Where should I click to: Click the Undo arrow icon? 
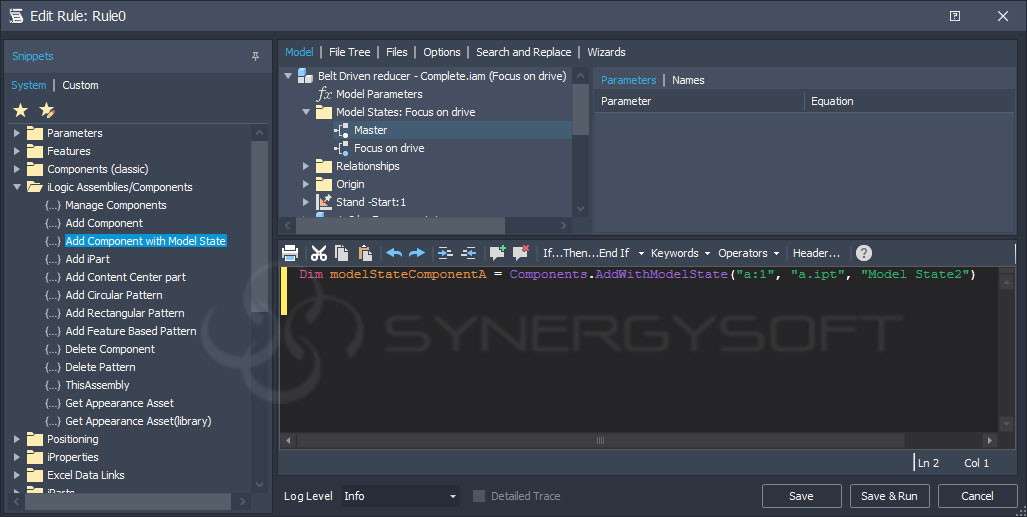[394, 253]
